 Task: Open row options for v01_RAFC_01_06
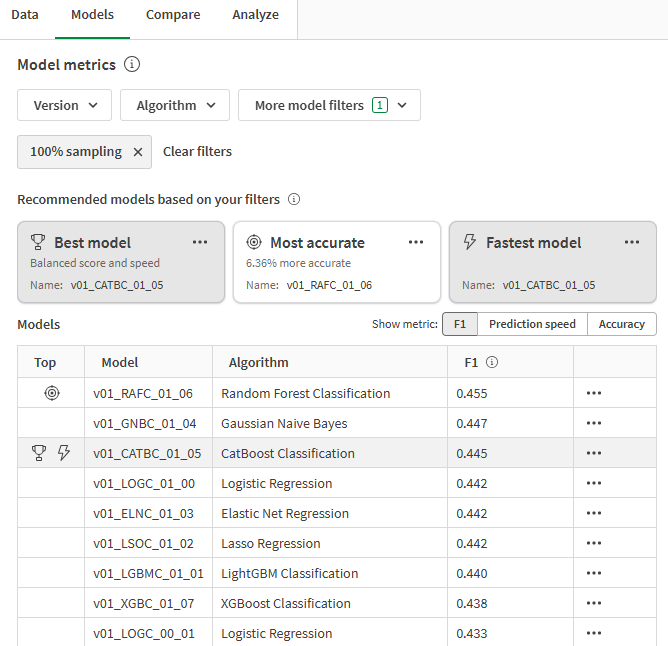[x=594, y=393]
